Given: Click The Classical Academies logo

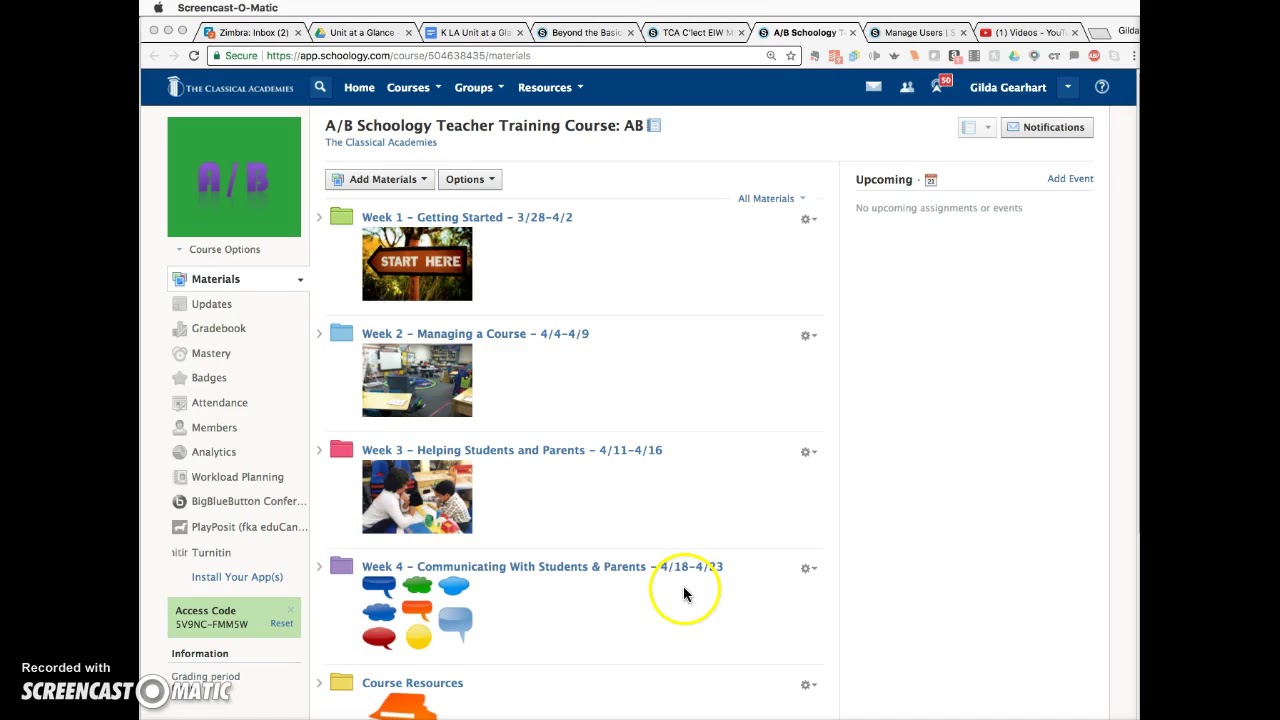Looking at the screenshot, I should click(231, 87).
